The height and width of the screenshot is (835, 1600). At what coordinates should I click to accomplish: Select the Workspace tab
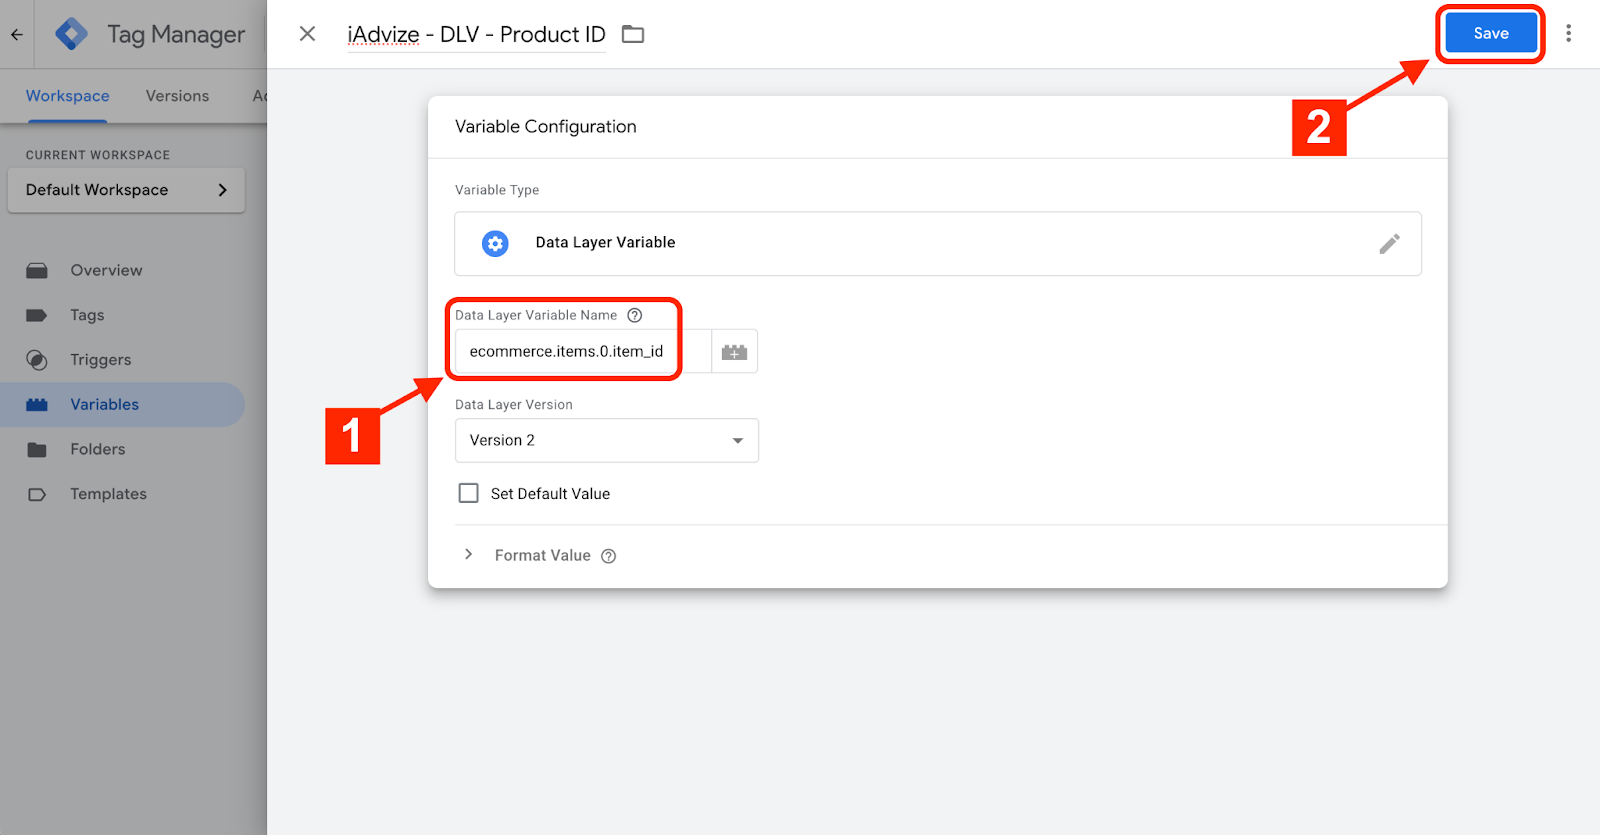68,96
